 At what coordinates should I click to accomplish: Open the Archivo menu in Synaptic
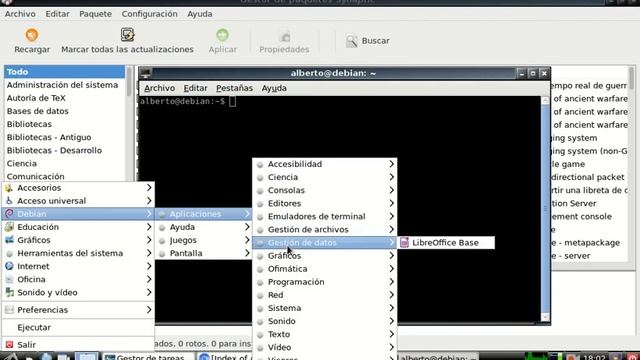20,14
